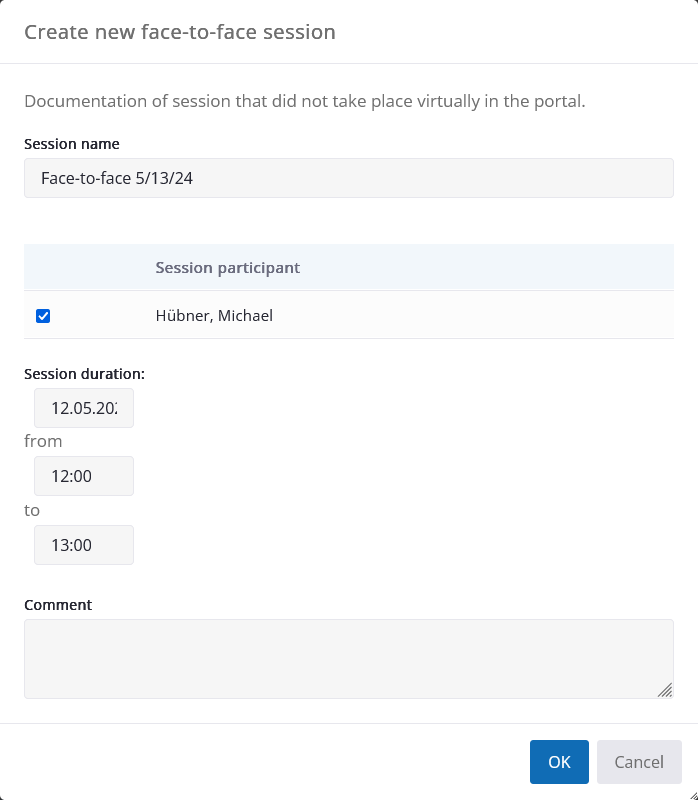This screenshot has width=698, height=800.
Task: Click the Session participant column header
Action: tap(228, 267)
